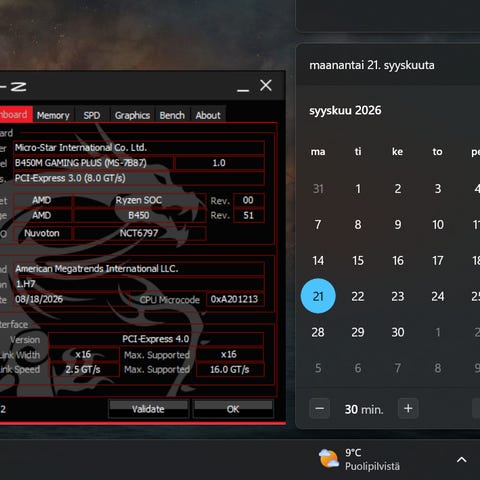The image size is (480, 480).
Task: Switch to the Graphics tab
Action: coord(132,115)
